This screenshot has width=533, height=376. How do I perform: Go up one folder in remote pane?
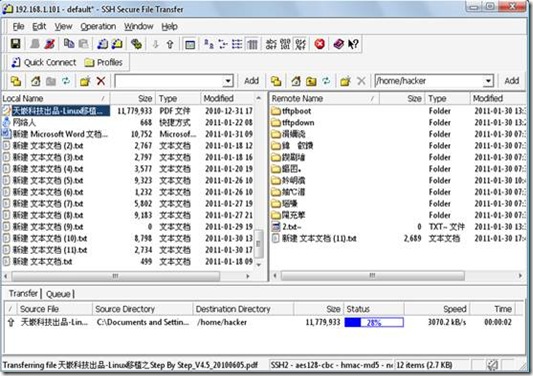tap(311, 81)
